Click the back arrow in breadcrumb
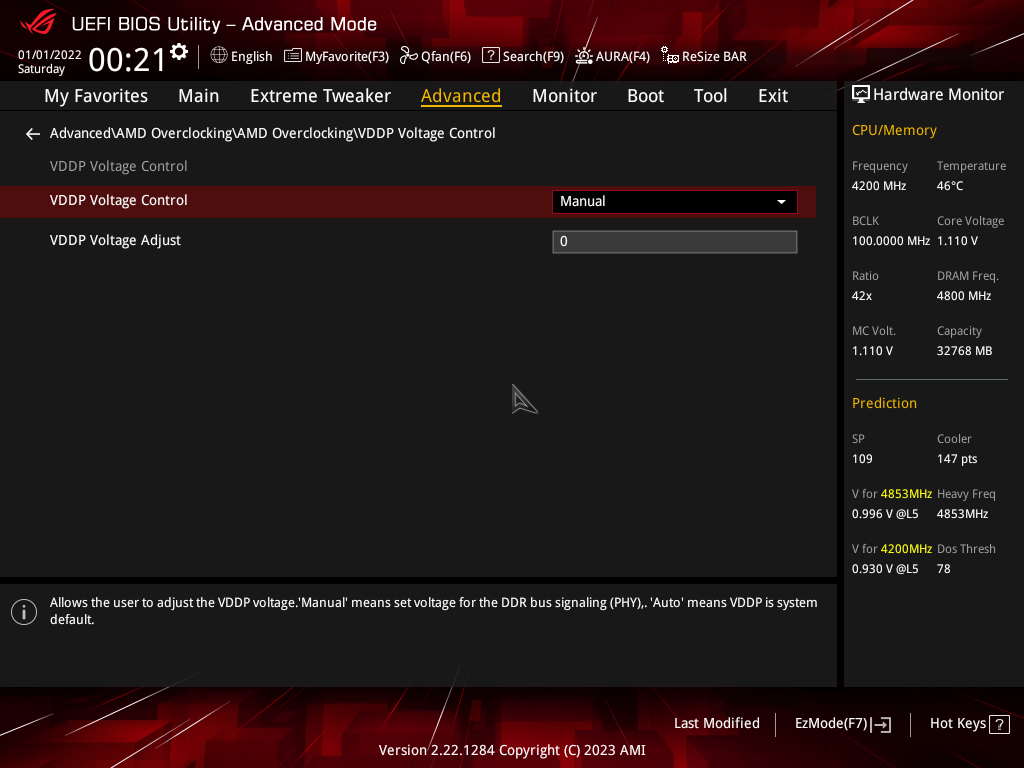This screenshot has height=768, width=1024. [33, 134]
